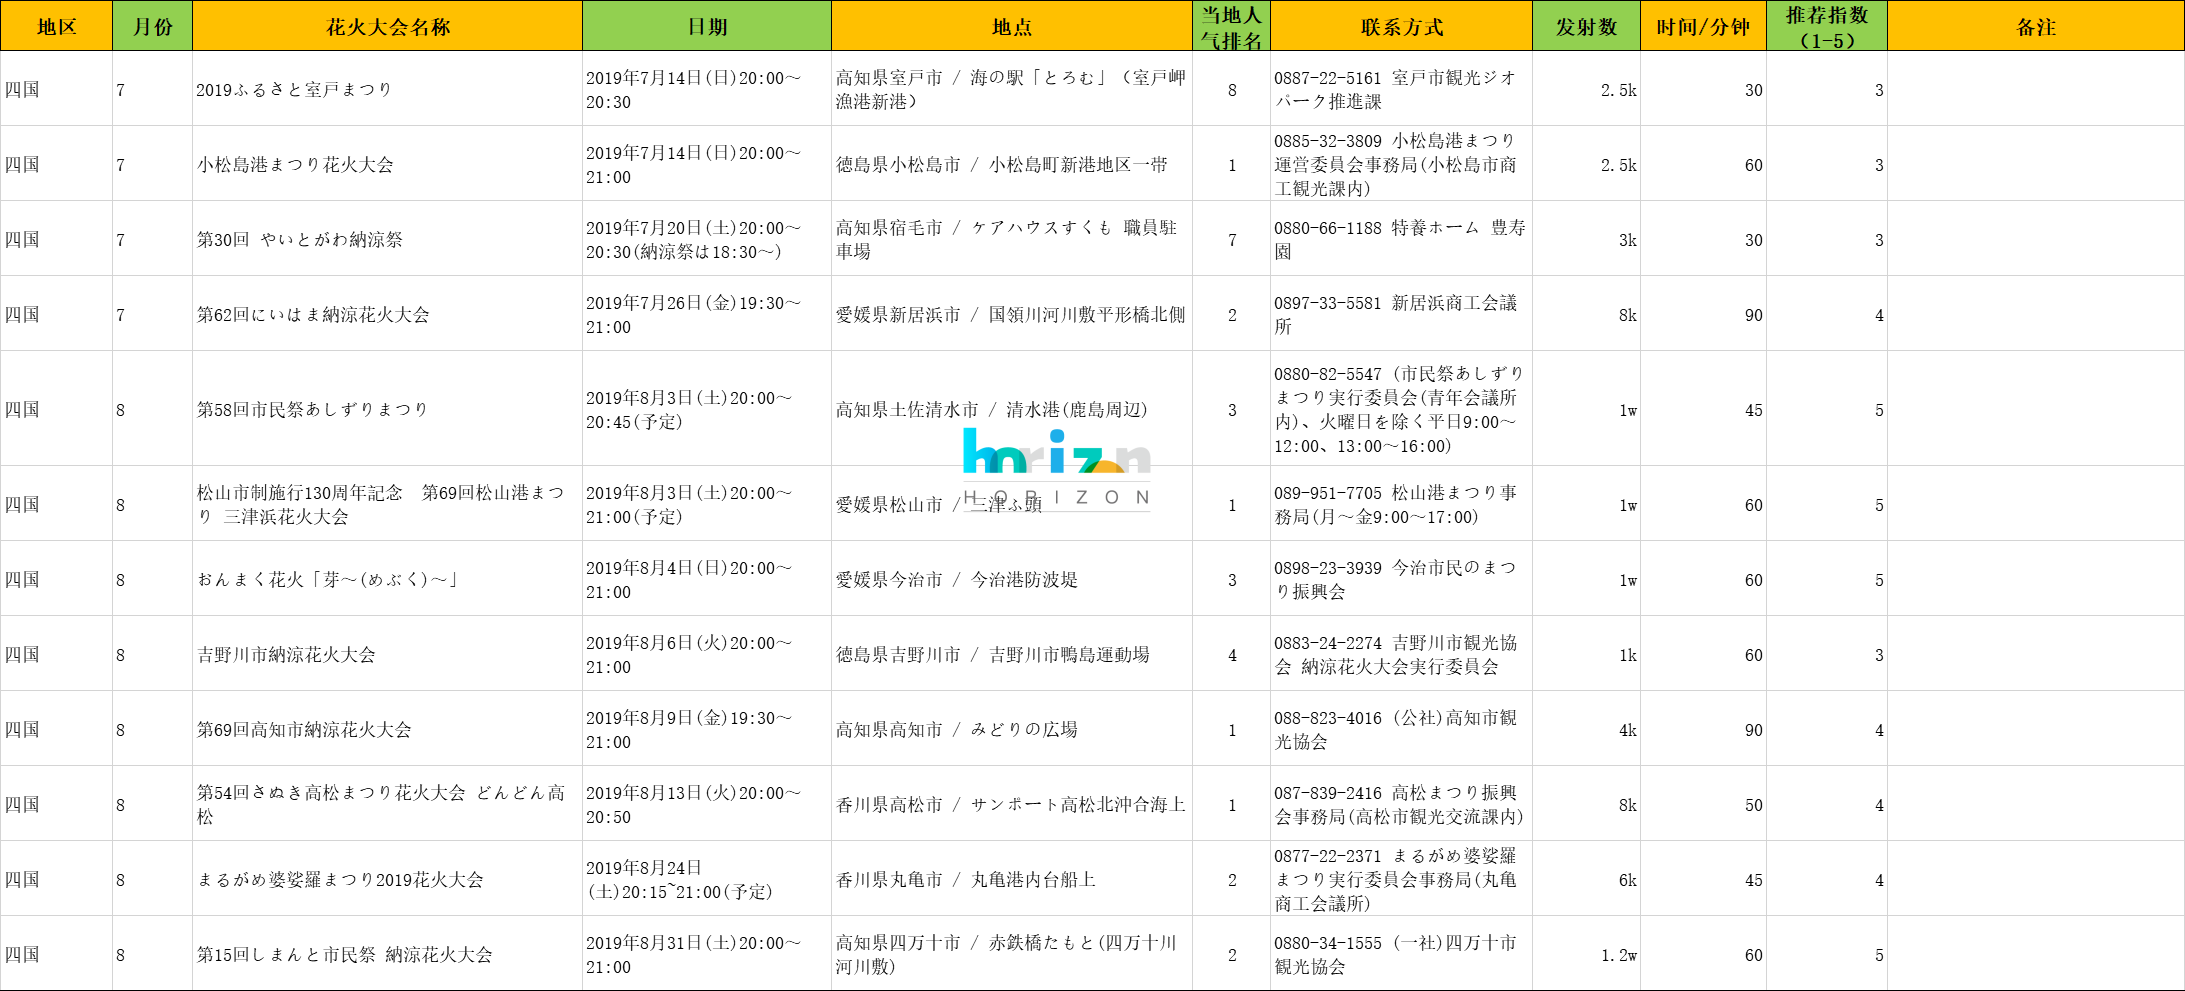Click contact cell 0877-22-2371 まるがめ婆娑羅まつり
The width and height of the screenshot is (2185, 991).
pos(1401,879)
